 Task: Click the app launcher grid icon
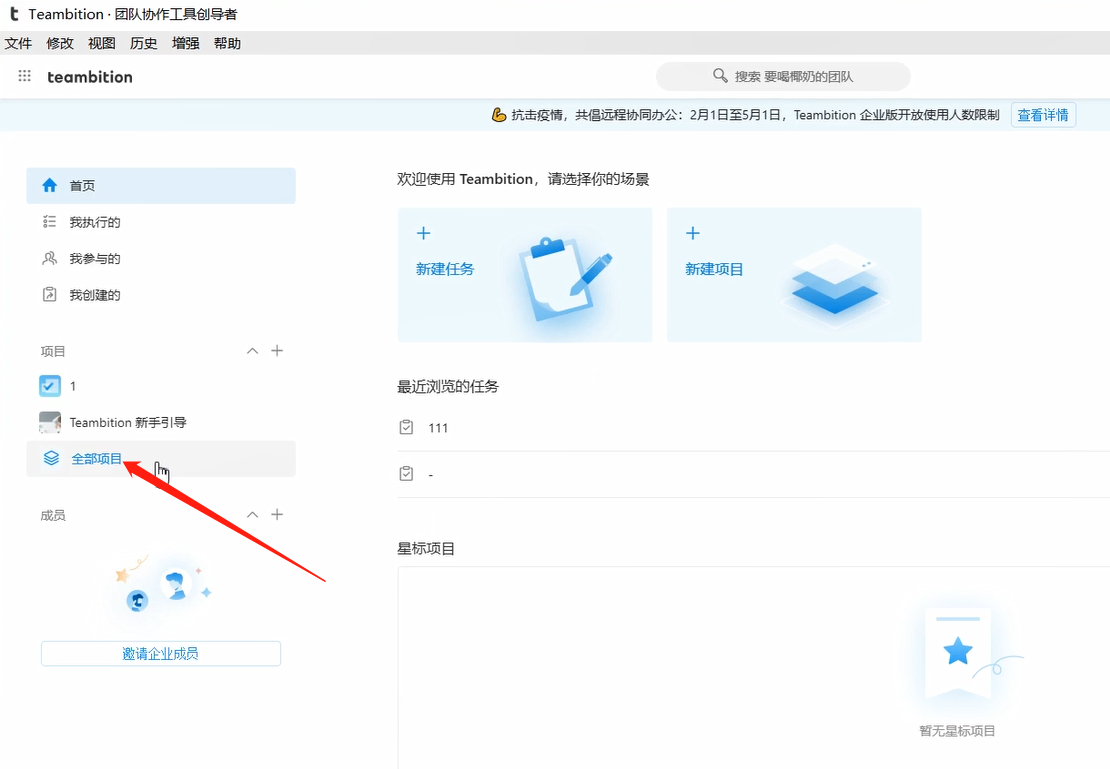[24, 76]
